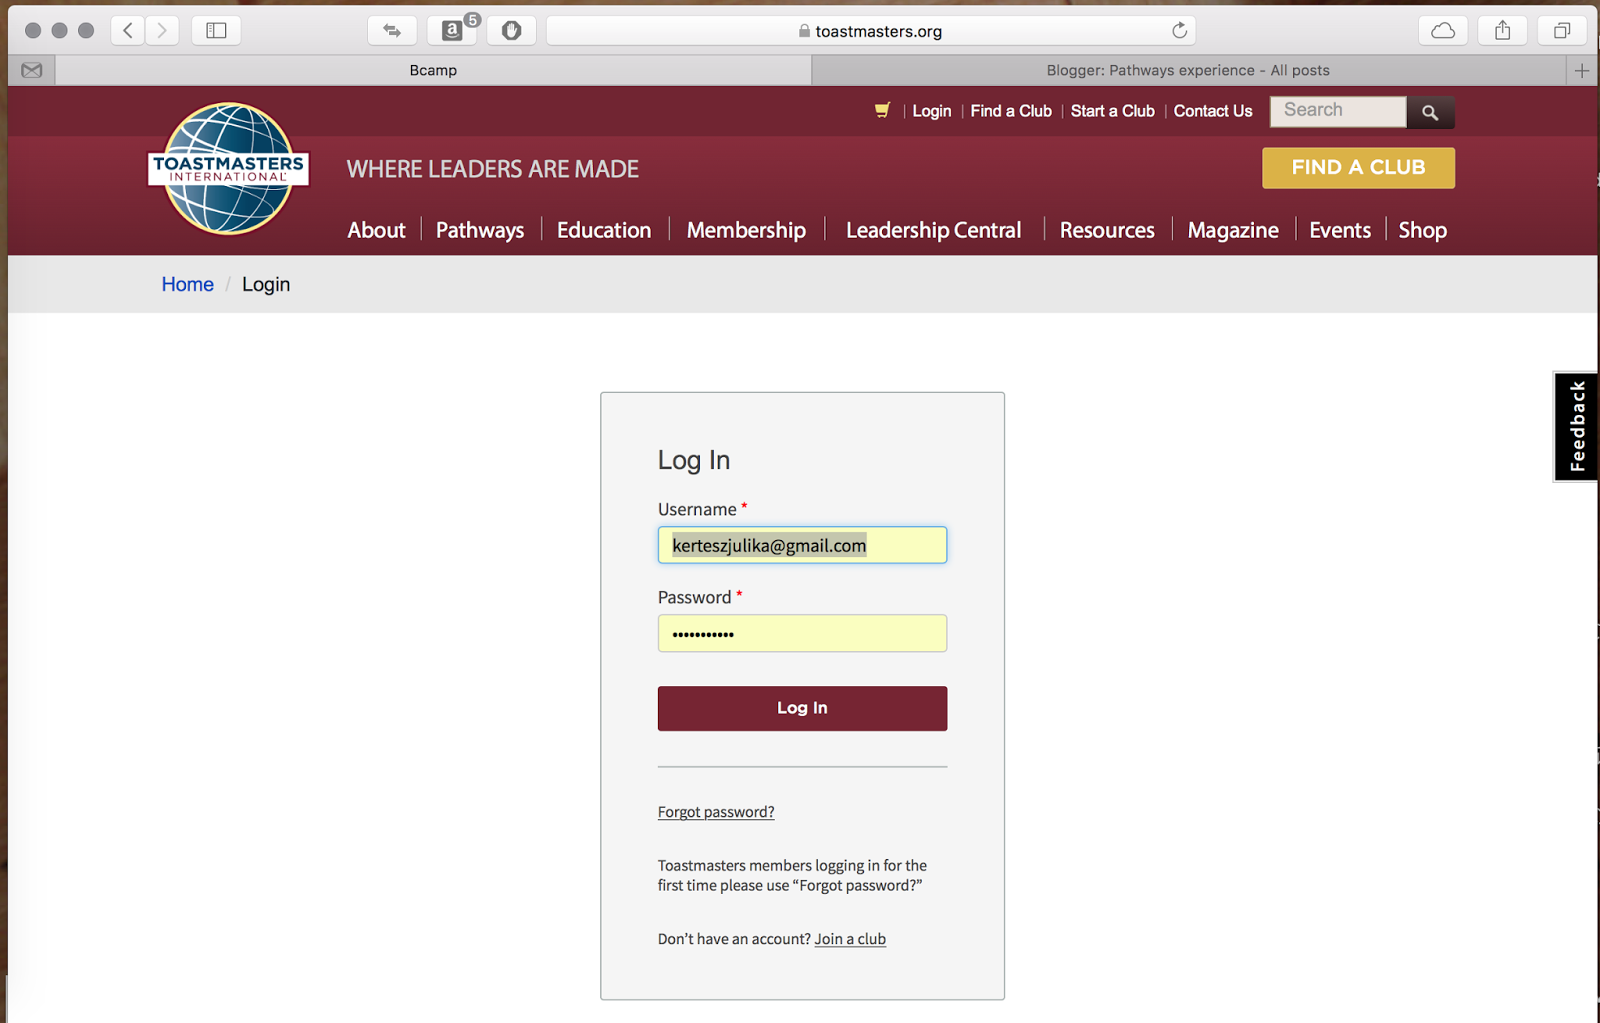Click the Toastmasters International logo
The height and width of the screenshot is (1023, 1600).
click(227, 170)
